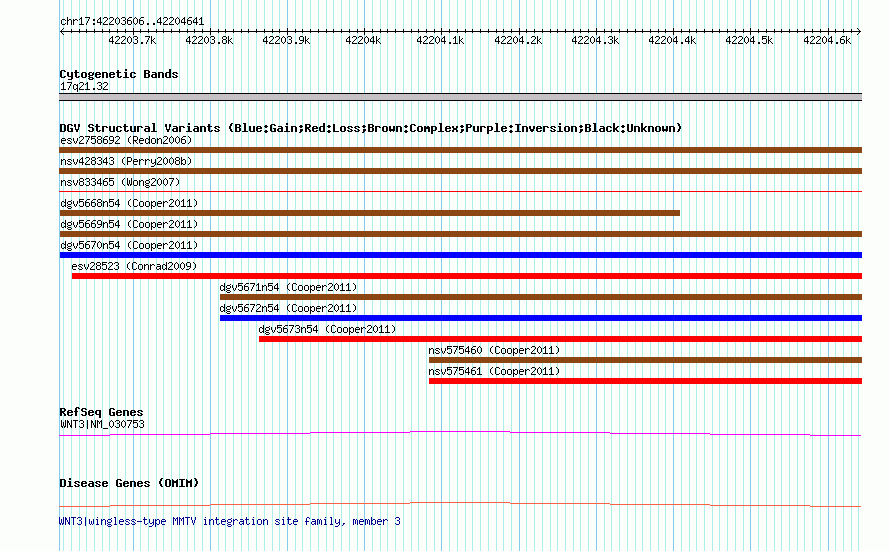The image size is (890, 551).
Task: Click the 17q21.32 band label
Action: [x=84, y=86]
